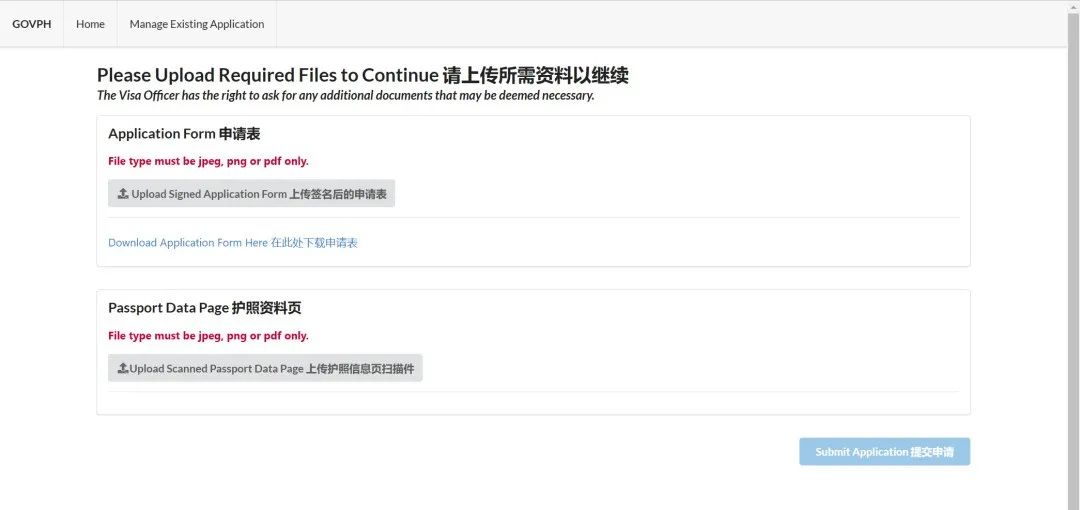Select the Application Form 申请表 section title
This screenshot has height=510, width=1080.
pyautogui.click(x=184, y=134)
